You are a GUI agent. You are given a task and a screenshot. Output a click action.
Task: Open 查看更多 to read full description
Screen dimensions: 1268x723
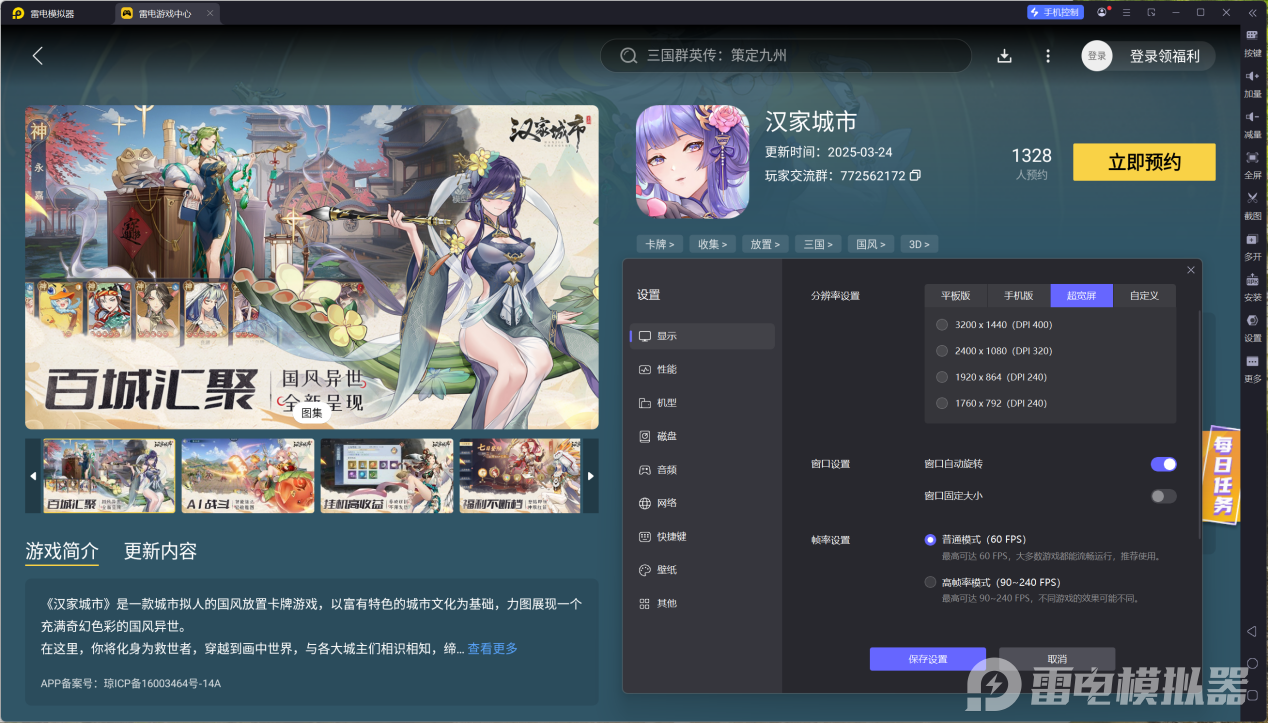[490, 647]
